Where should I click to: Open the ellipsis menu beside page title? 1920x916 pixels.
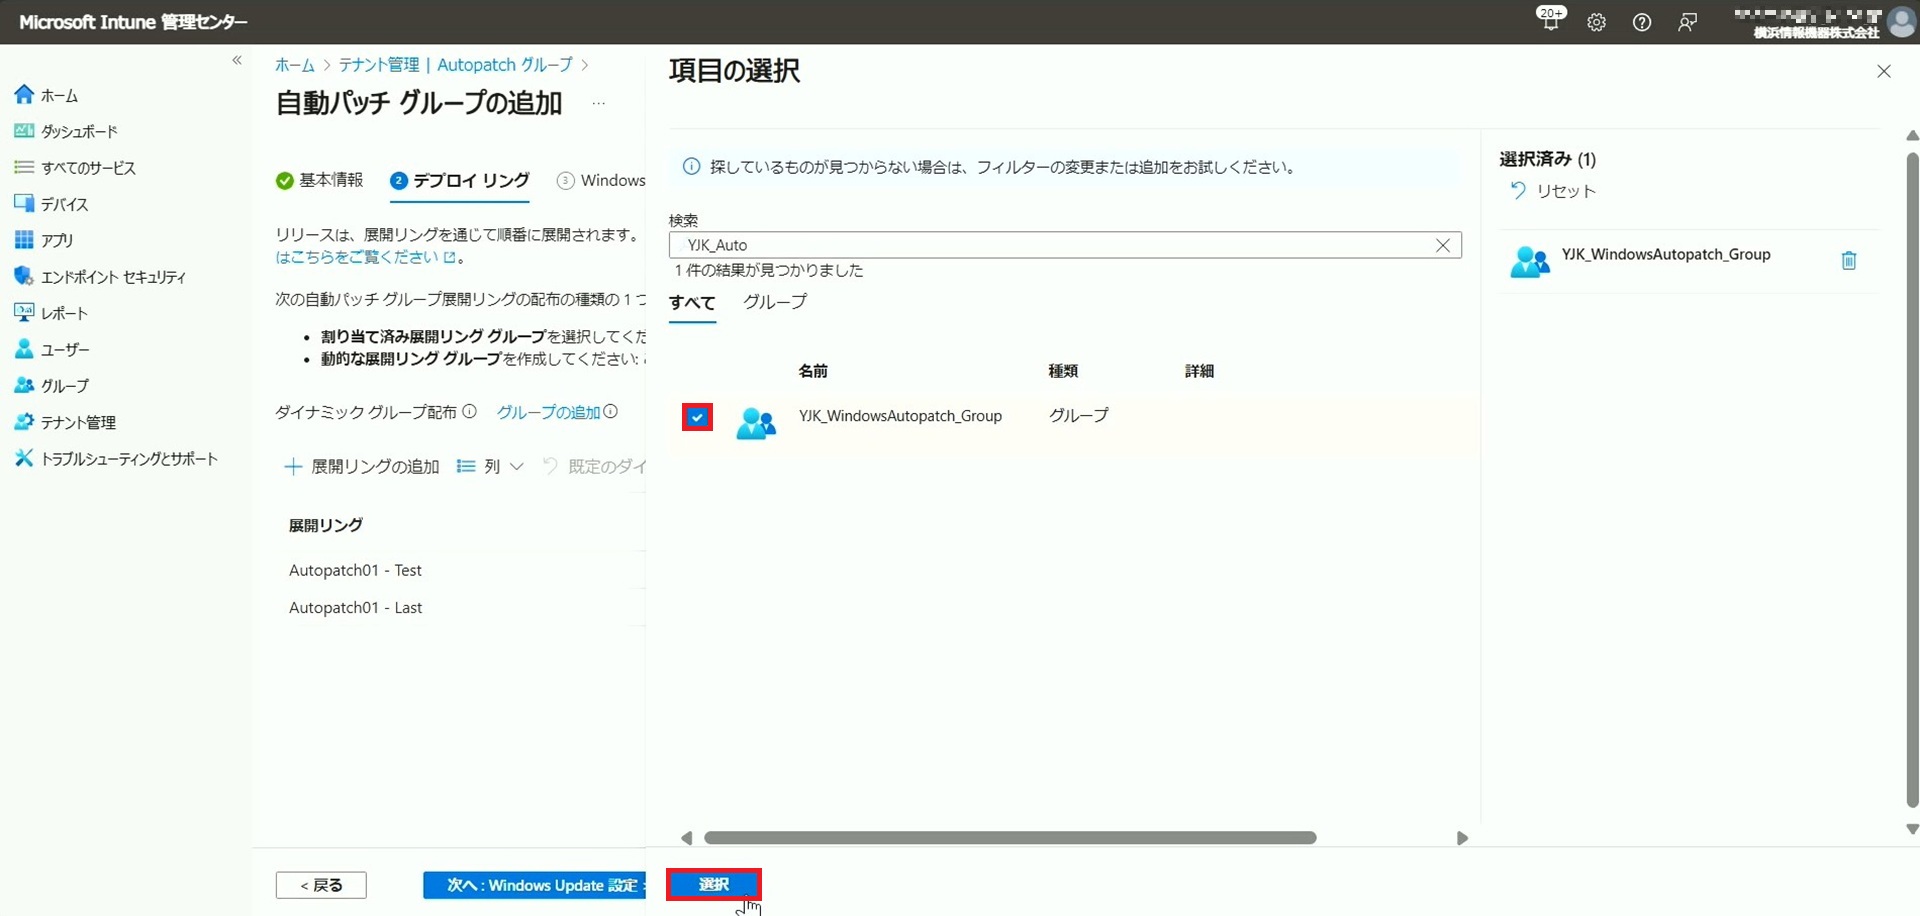click(x=598, y=103)
